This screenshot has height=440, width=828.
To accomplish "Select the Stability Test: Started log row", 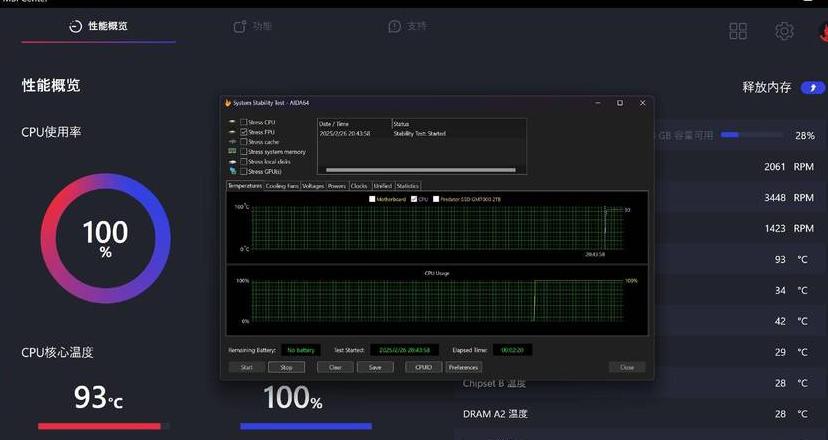I will pyautogui.click(x=421, y=134).
